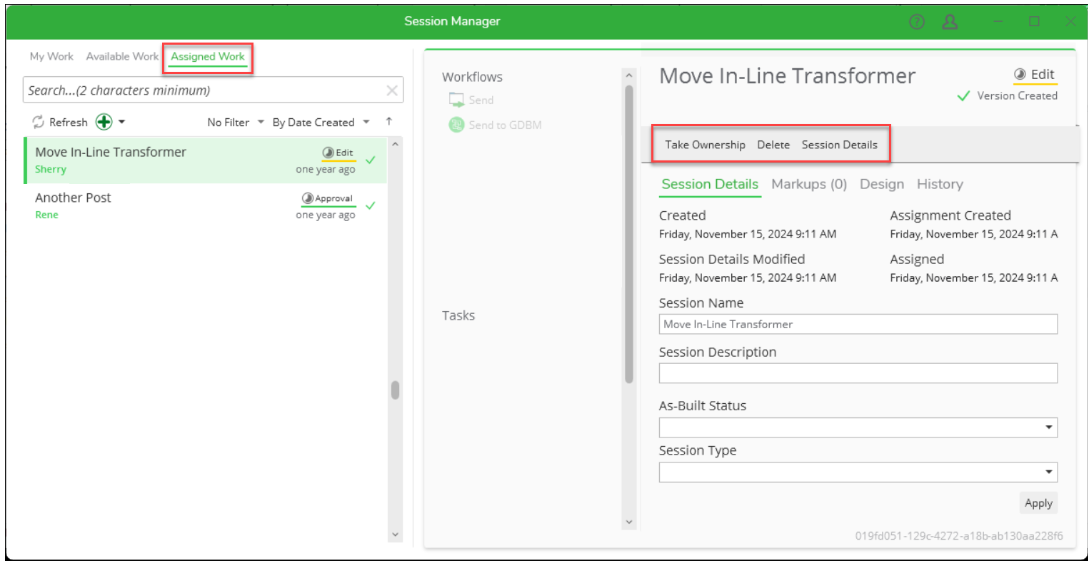Image resolution: width=1092 pixels, height=567 pixels.
Task: Click workflows panel scroll down arrow
Action: [629, 522]
